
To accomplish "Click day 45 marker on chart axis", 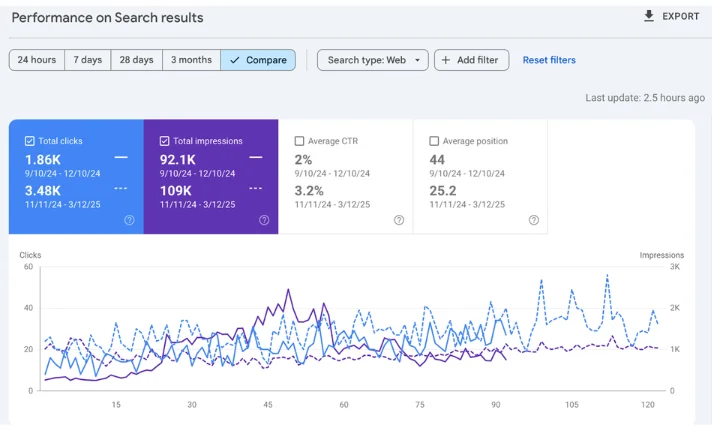I will tap(268, 405).
